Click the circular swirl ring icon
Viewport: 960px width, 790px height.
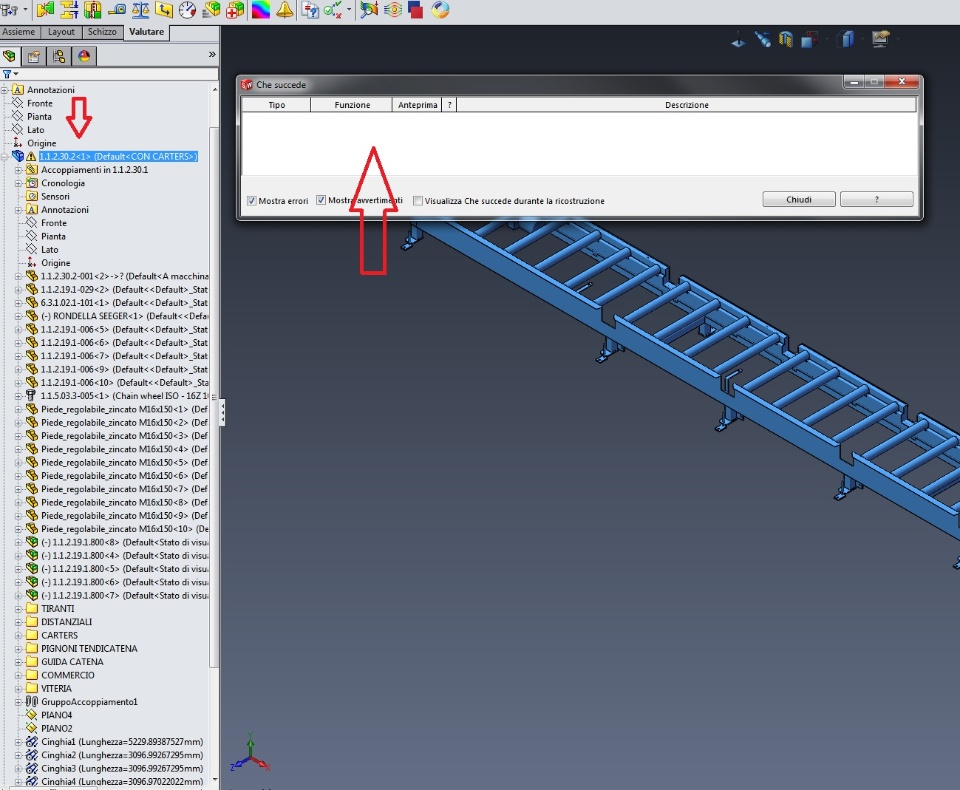[440, 9]
